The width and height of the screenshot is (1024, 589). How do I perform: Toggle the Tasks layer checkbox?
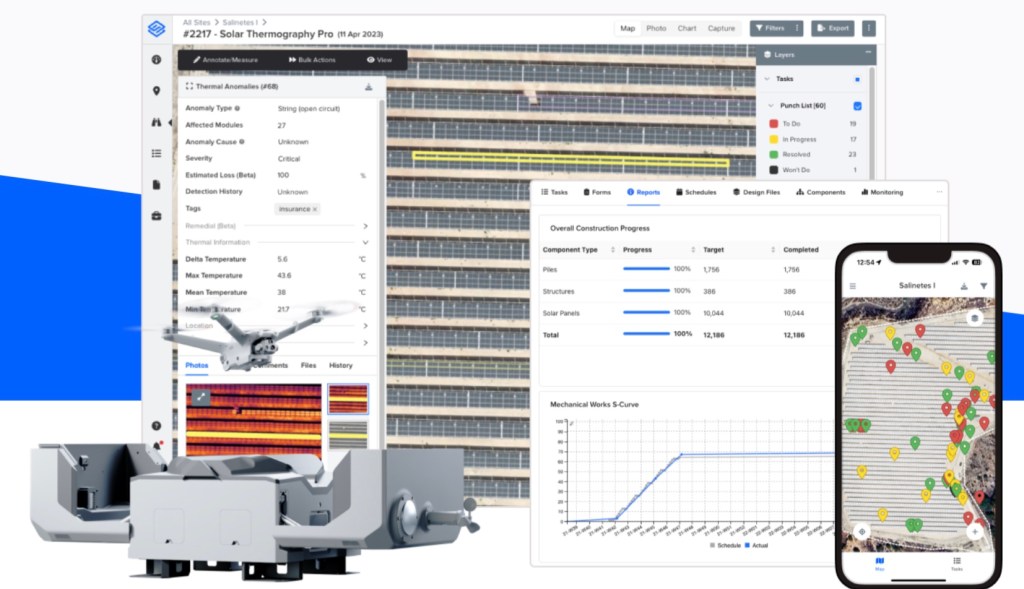click(x=857, y=79)
